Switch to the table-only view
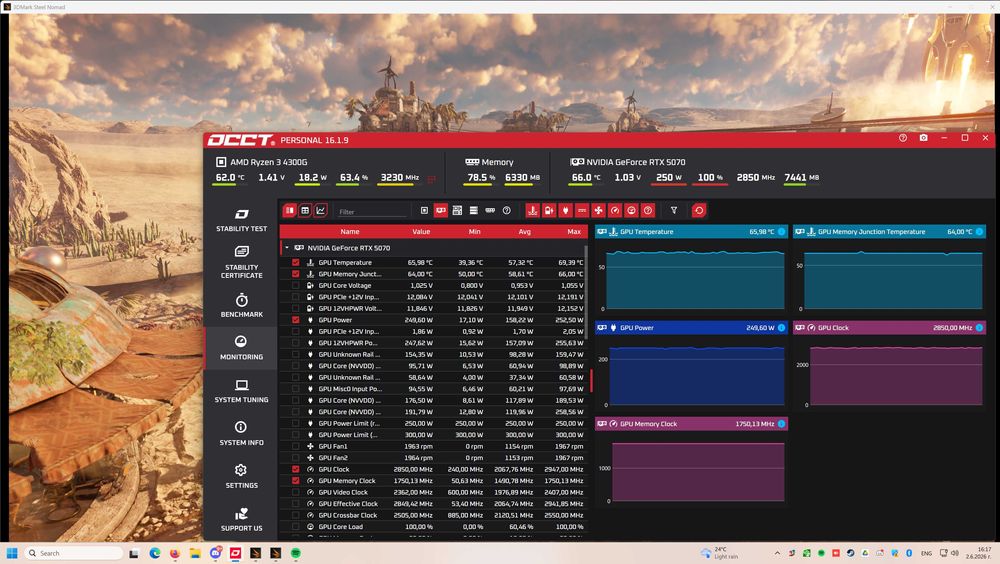The image size is (1000, 564). point(305,211)
